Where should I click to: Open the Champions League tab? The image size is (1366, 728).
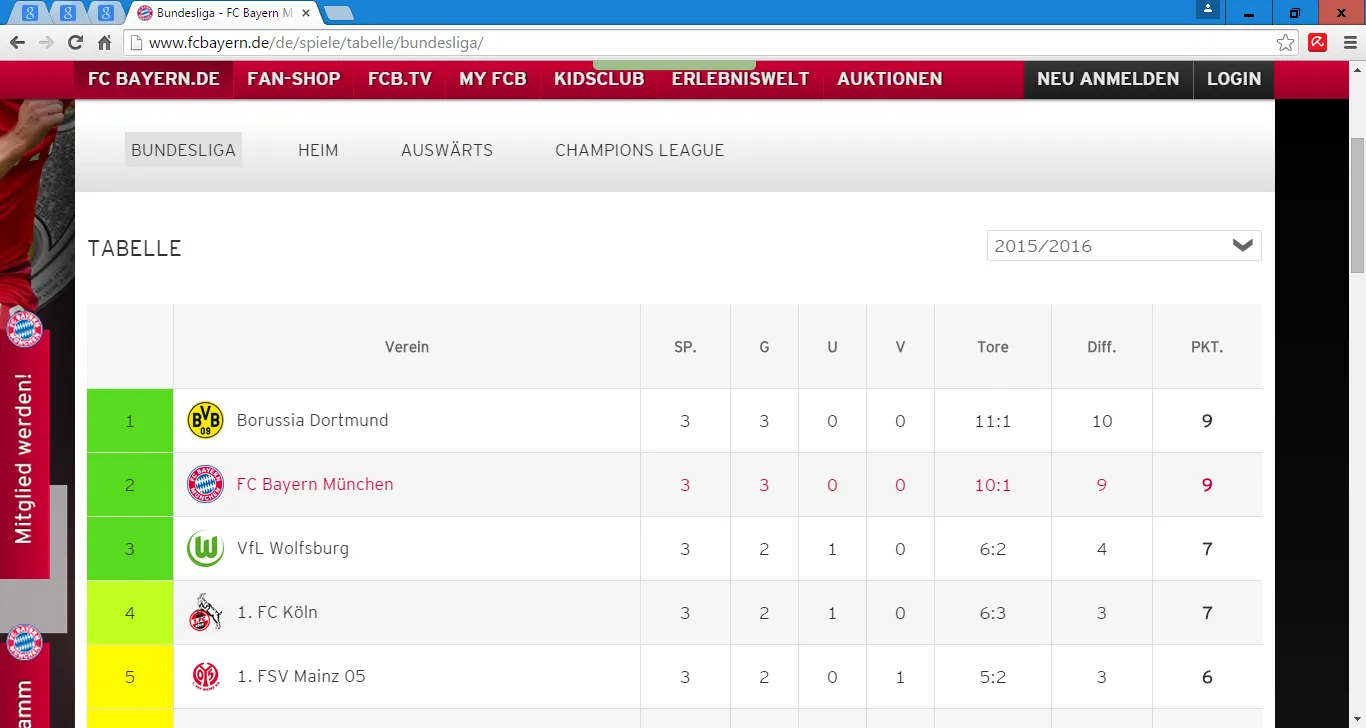pos(639,150)
